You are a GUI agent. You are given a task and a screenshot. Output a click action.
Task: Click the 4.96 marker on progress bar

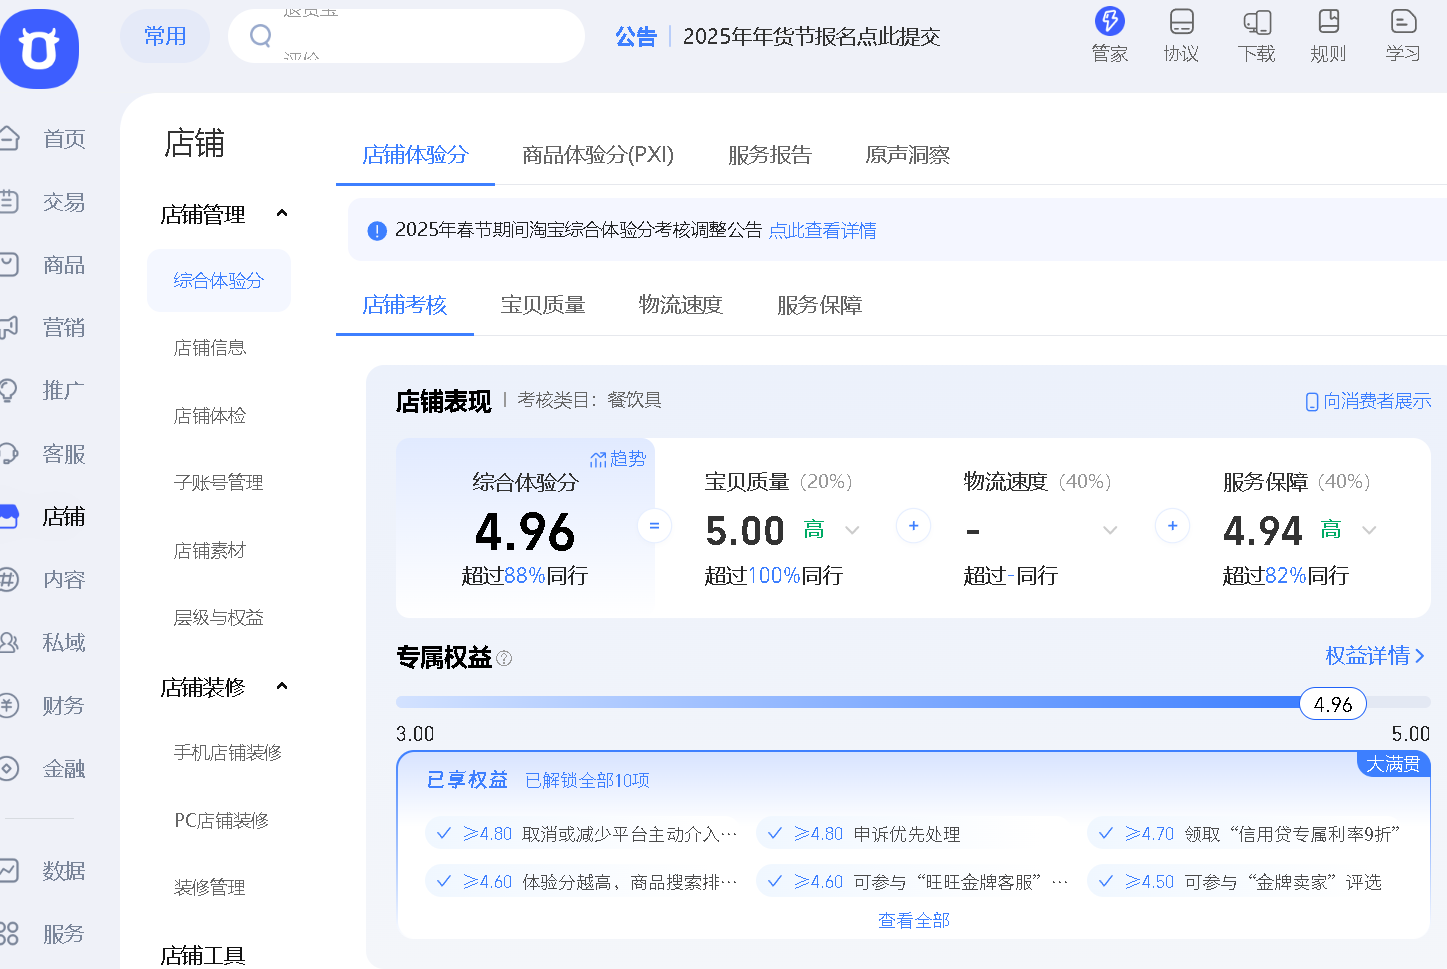(x=1333, y=704)
